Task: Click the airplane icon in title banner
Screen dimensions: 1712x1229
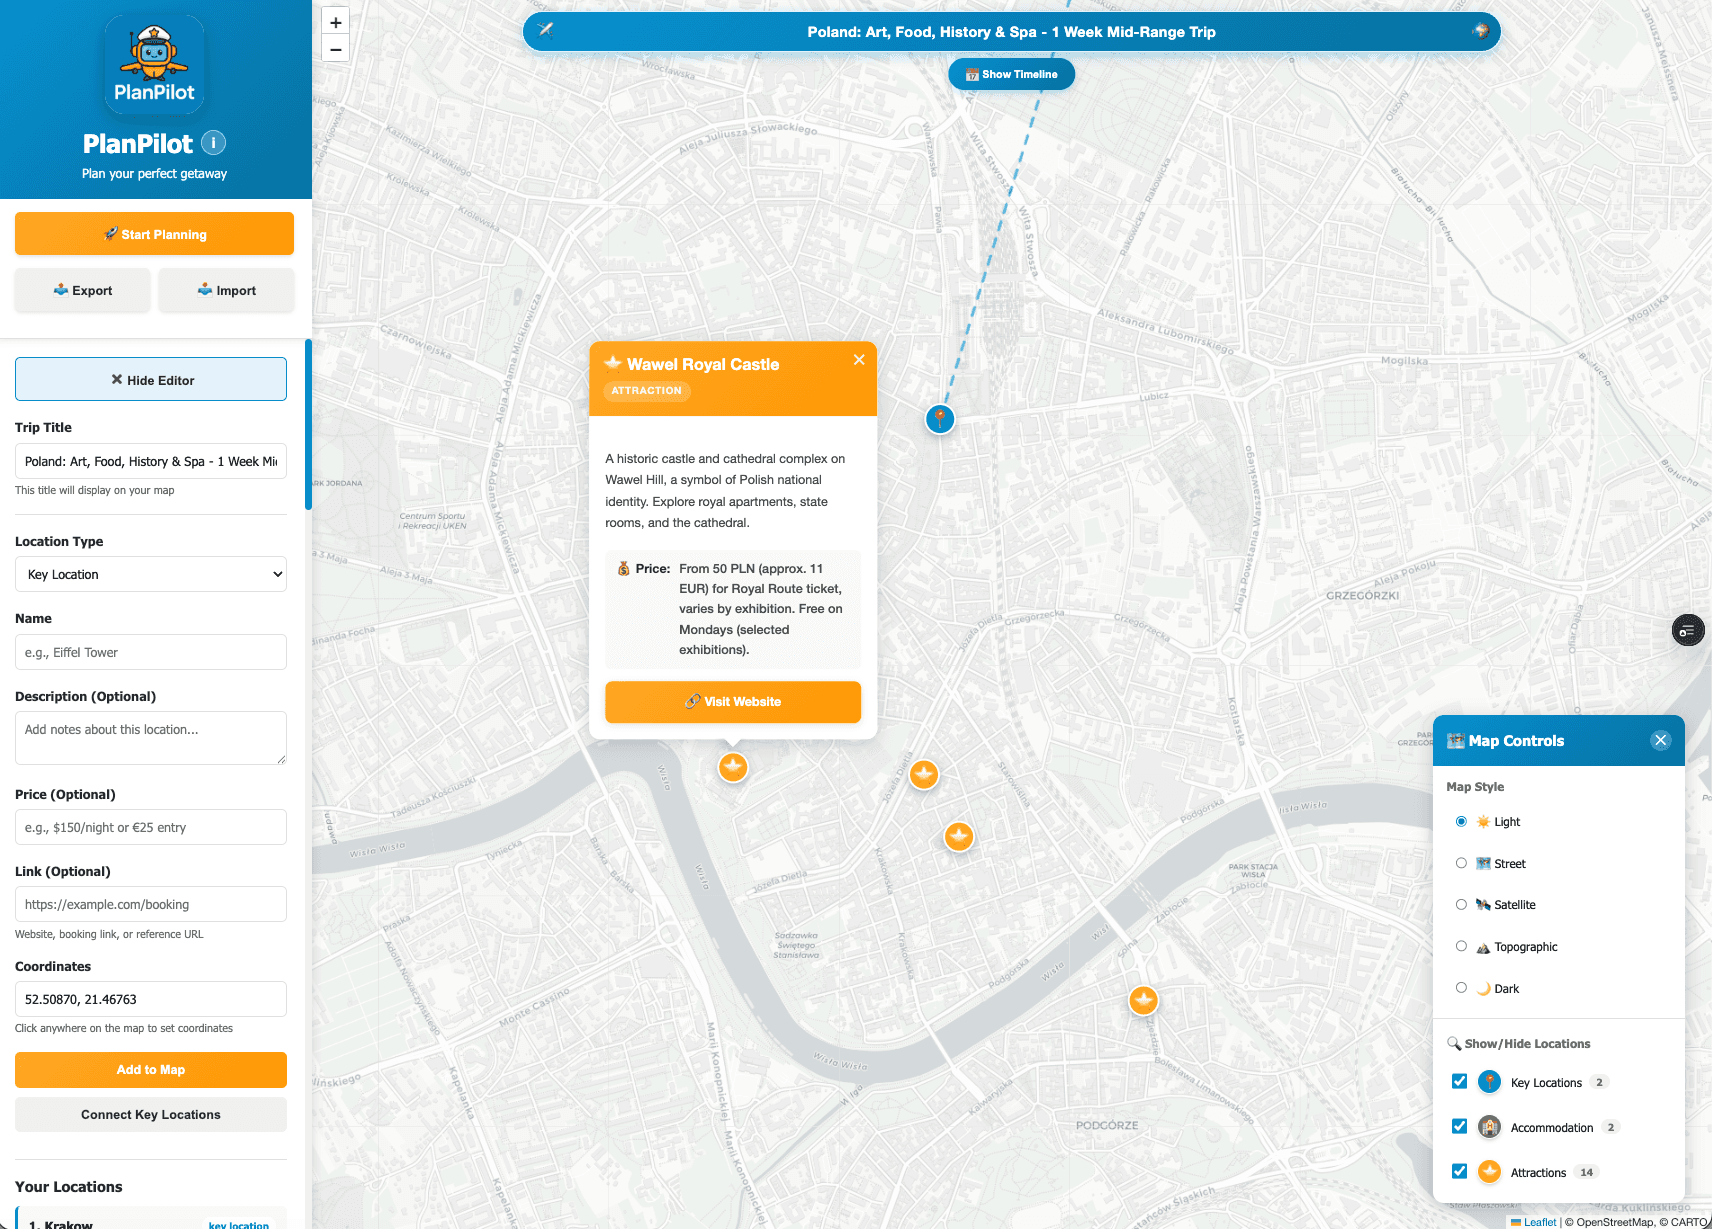Action: pyautogui.click(x=545, y=30)
